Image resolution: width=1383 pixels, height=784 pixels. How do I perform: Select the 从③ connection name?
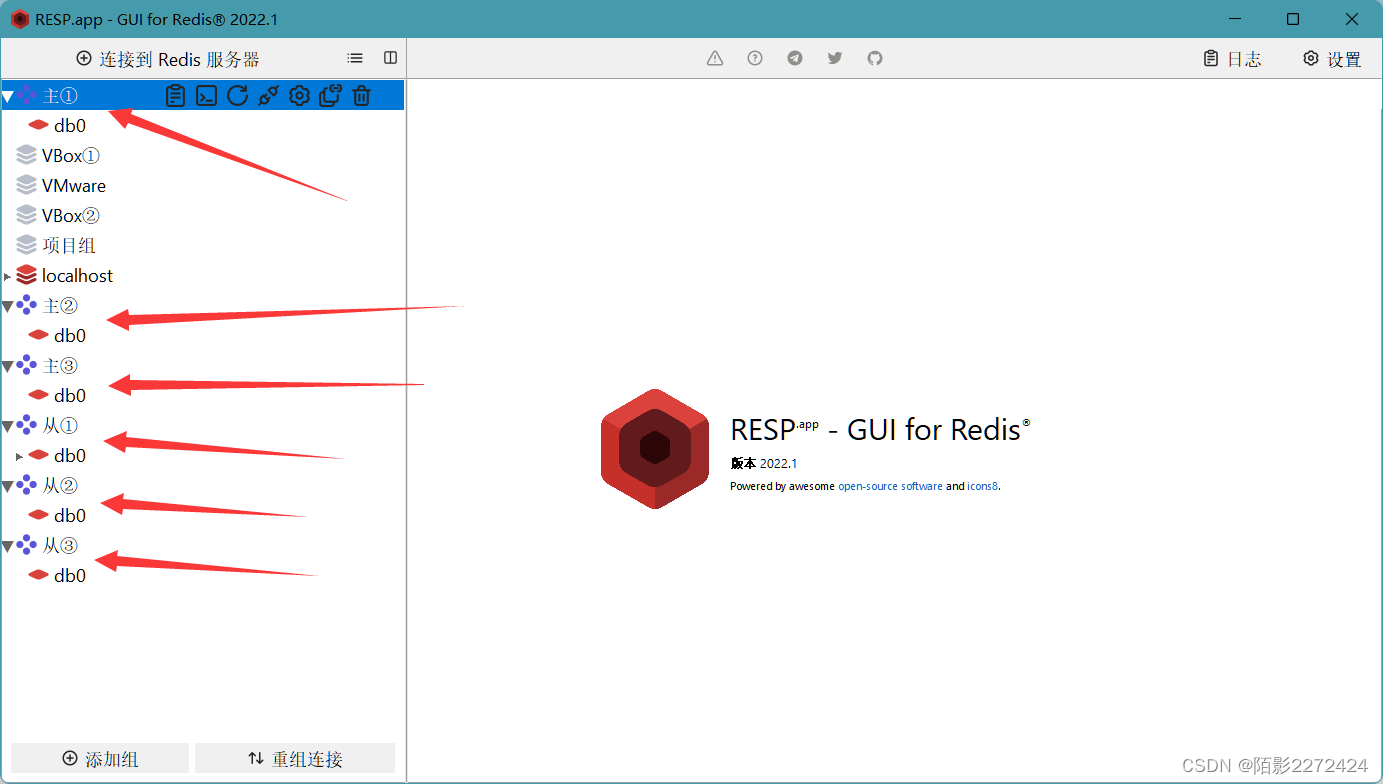pos(60,546)
